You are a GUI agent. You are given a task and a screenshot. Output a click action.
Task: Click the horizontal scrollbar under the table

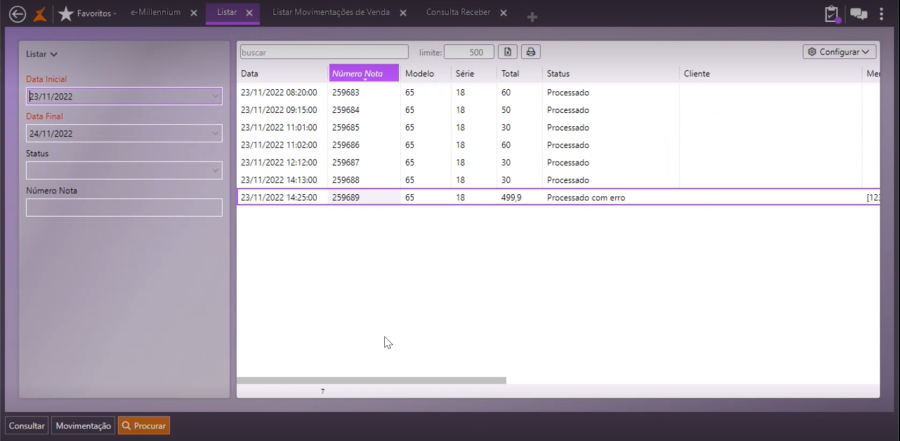372,380
